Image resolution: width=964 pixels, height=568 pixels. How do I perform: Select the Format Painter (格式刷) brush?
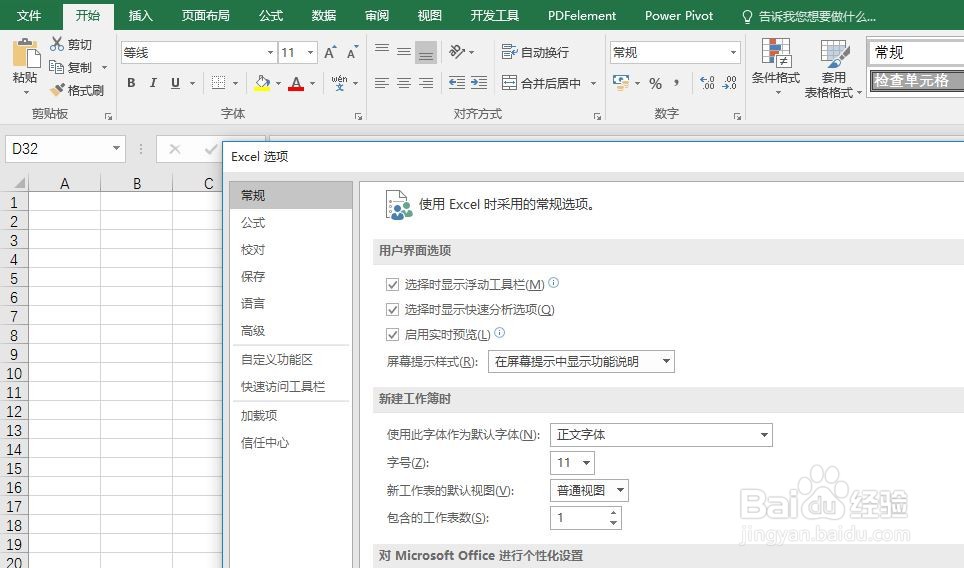coord(57,90)
